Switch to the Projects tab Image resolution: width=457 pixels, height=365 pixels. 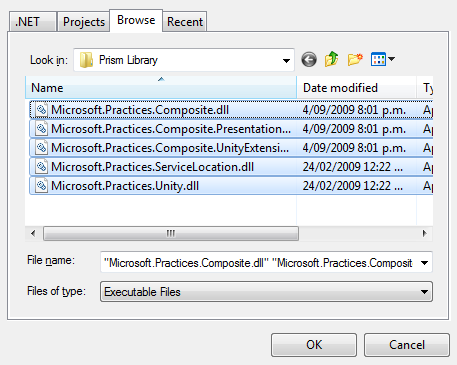[x=84, y=22]
